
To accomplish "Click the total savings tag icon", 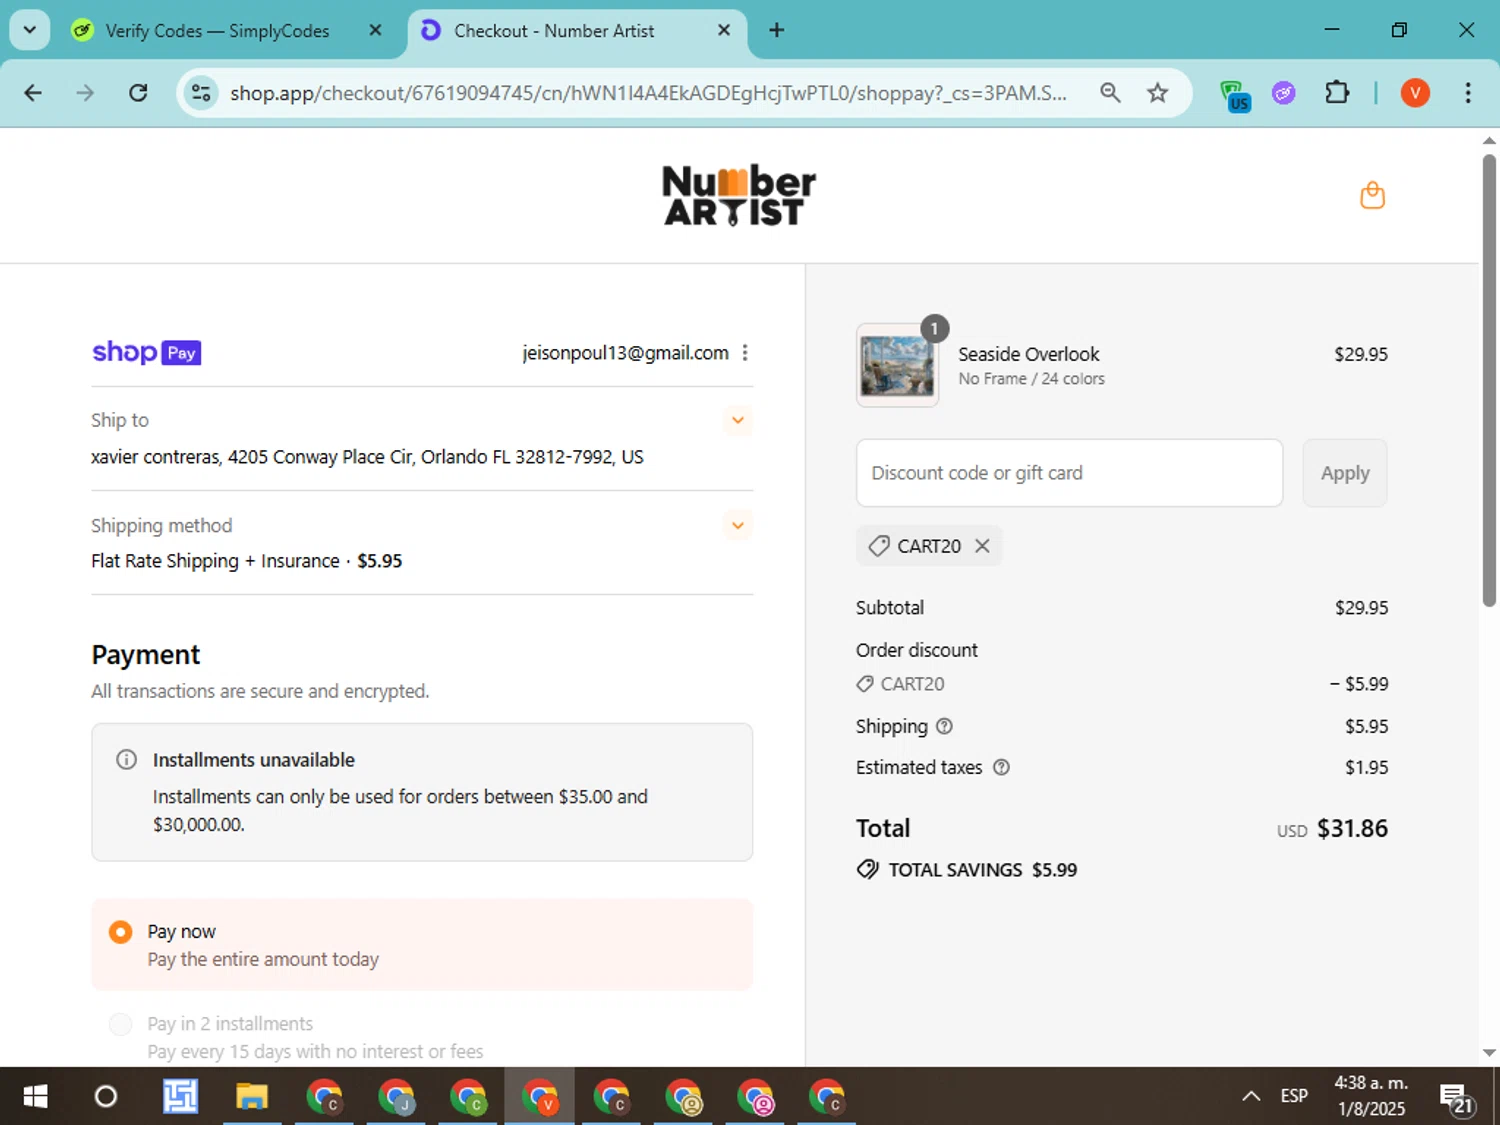I will click(x=867, y=869).
